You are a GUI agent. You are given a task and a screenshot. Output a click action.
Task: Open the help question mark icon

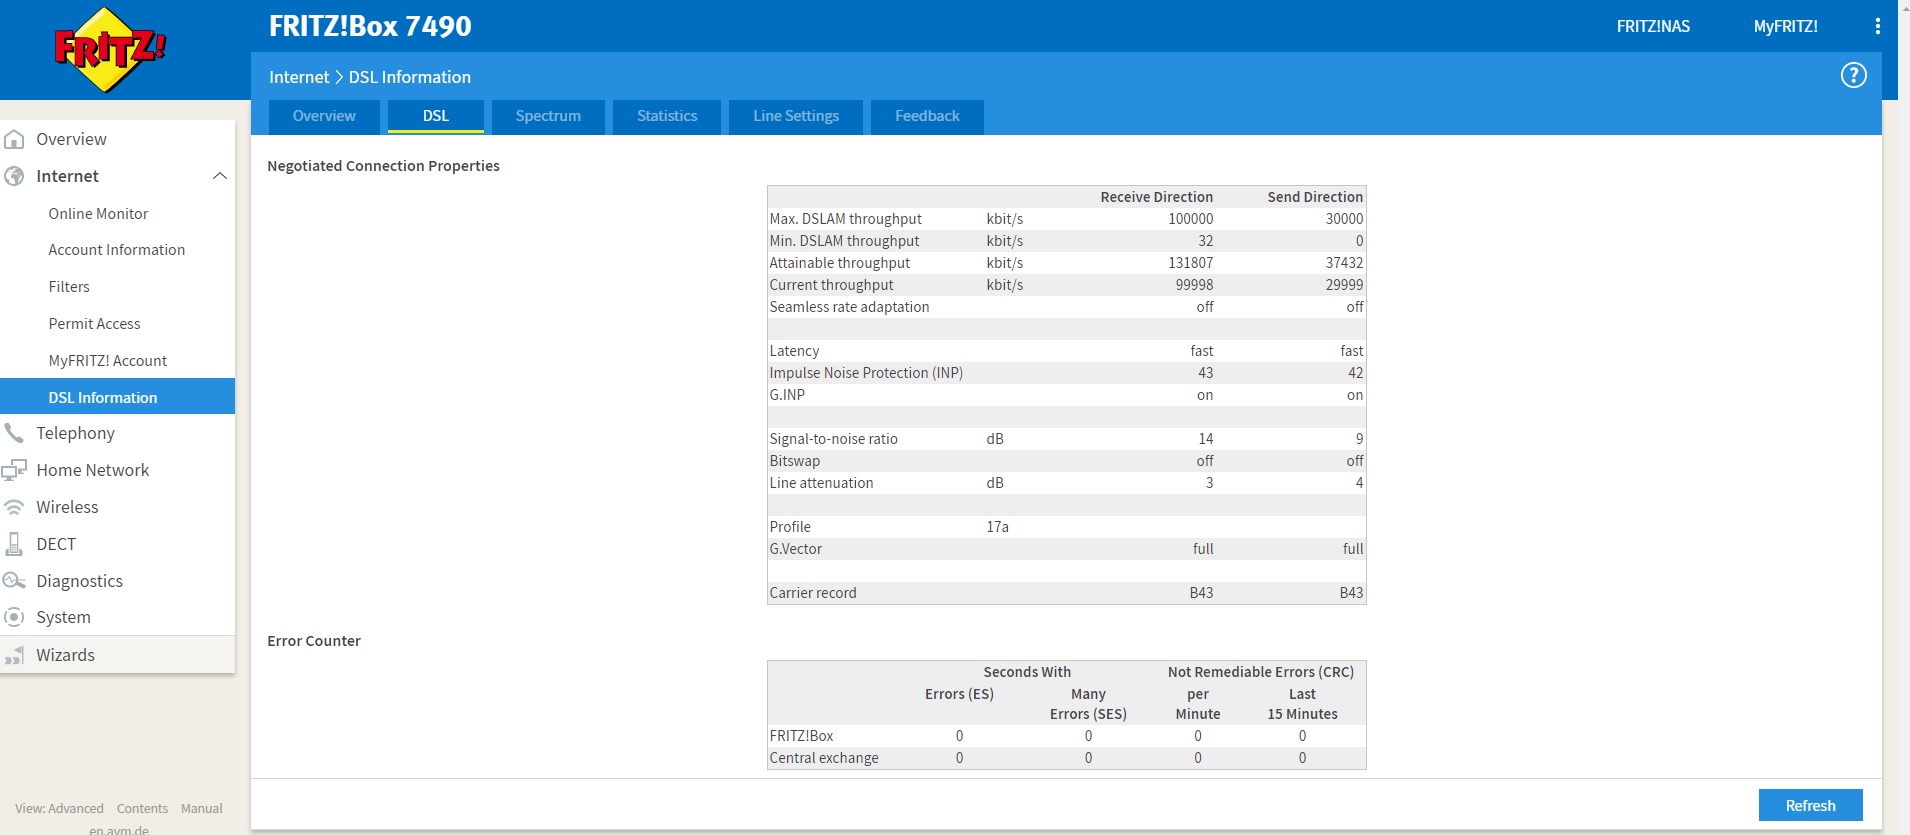(1853, 76)
